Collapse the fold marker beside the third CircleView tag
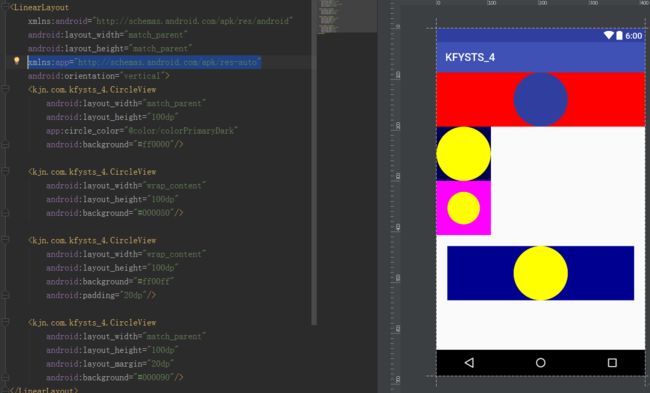Image resolution: width=650 pixels, height=393 pixels. click(x=5, y=240)
